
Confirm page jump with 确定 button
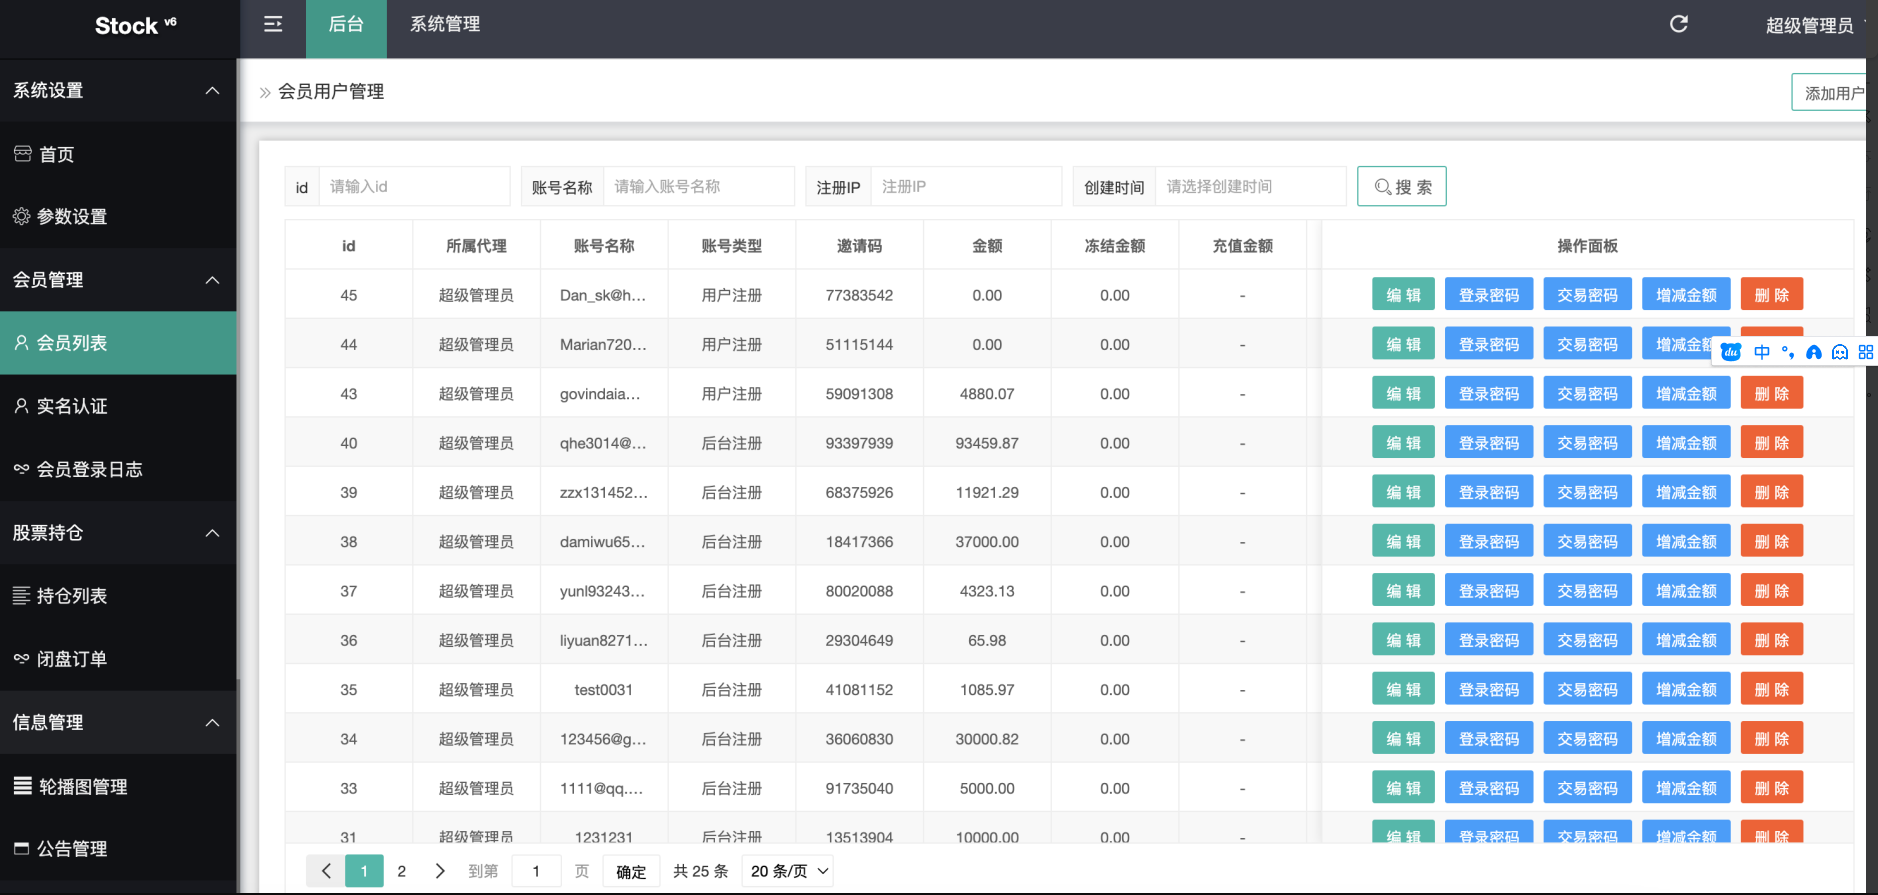(x=631, y=871)
